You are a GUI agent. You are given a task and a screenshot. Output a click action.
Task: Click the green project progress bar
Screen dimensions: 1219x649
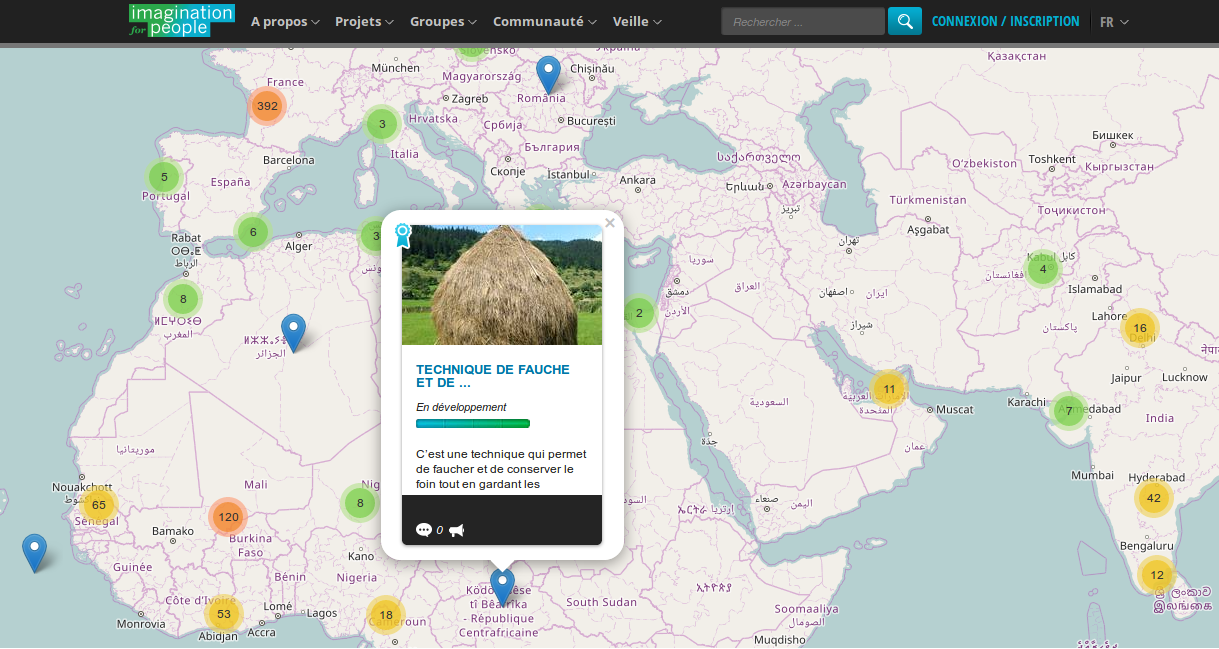[473, 424]
